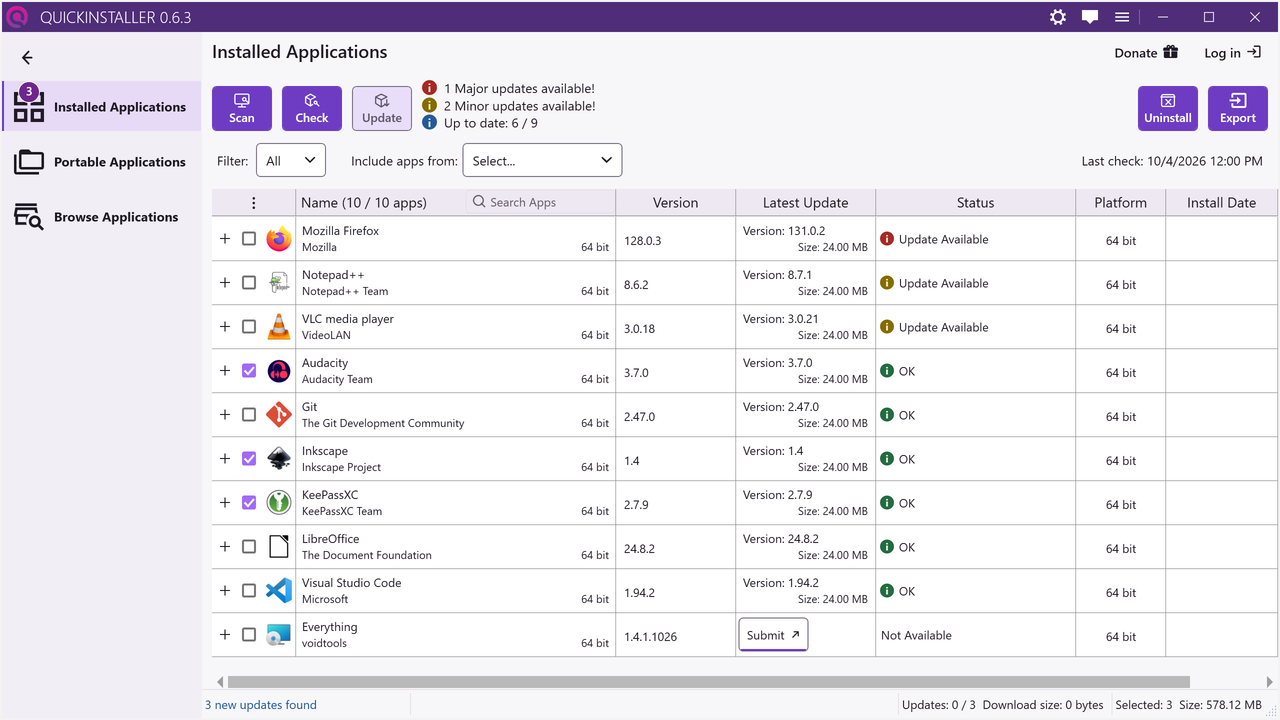Check the Git row checkbox
The image size is (1280, 720).
tap(249, 415)
